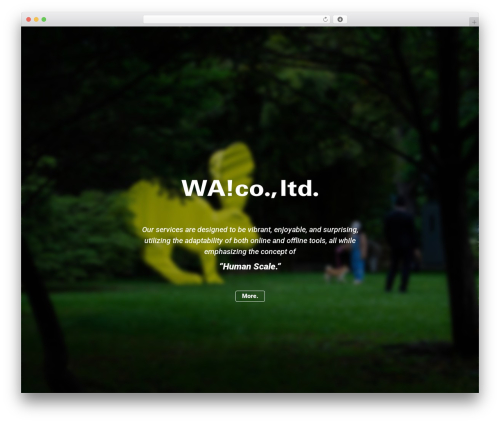Add a new tab with the plus button
Screen dimensions: 500x423
[x=474, y=22]
